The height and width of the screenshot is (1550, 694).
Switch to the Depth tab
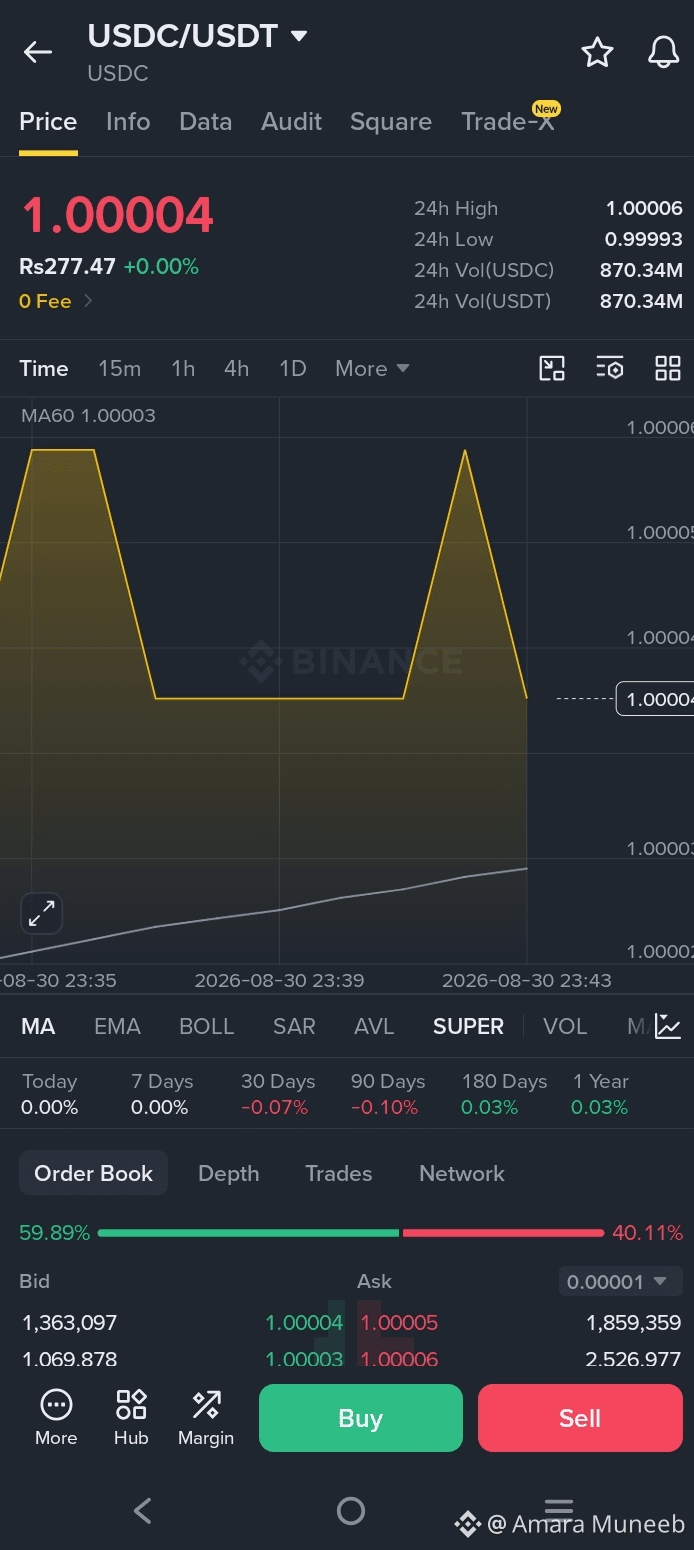tap(228, 1173)
